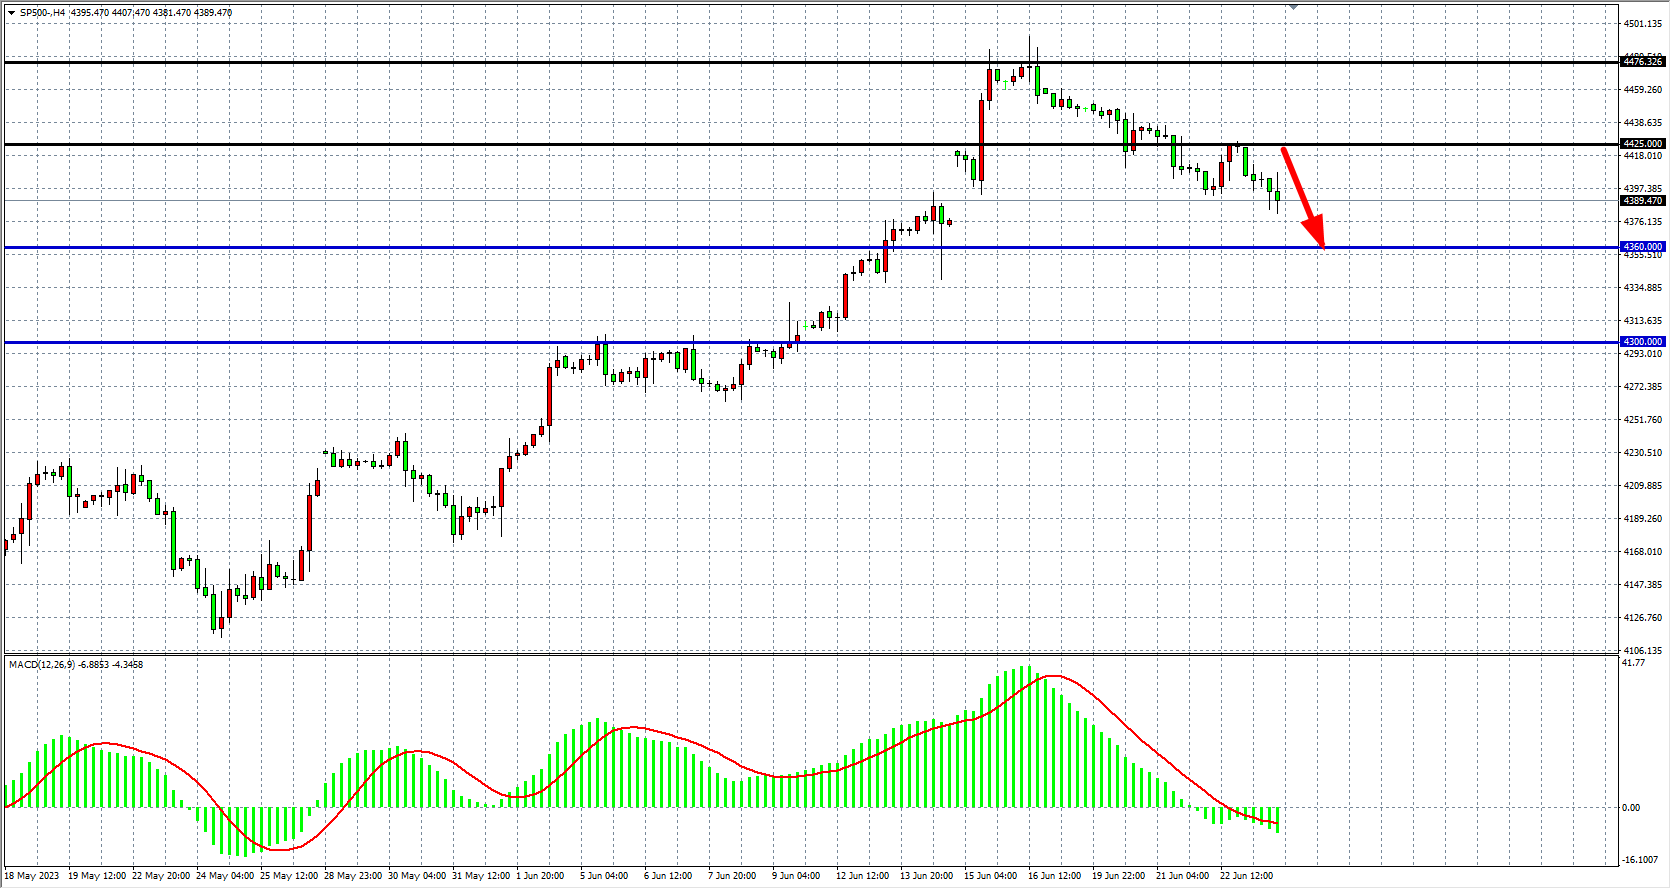Click the MACD 0.00 scale level
The image size is (1671, 889).
pos(1631,808)
